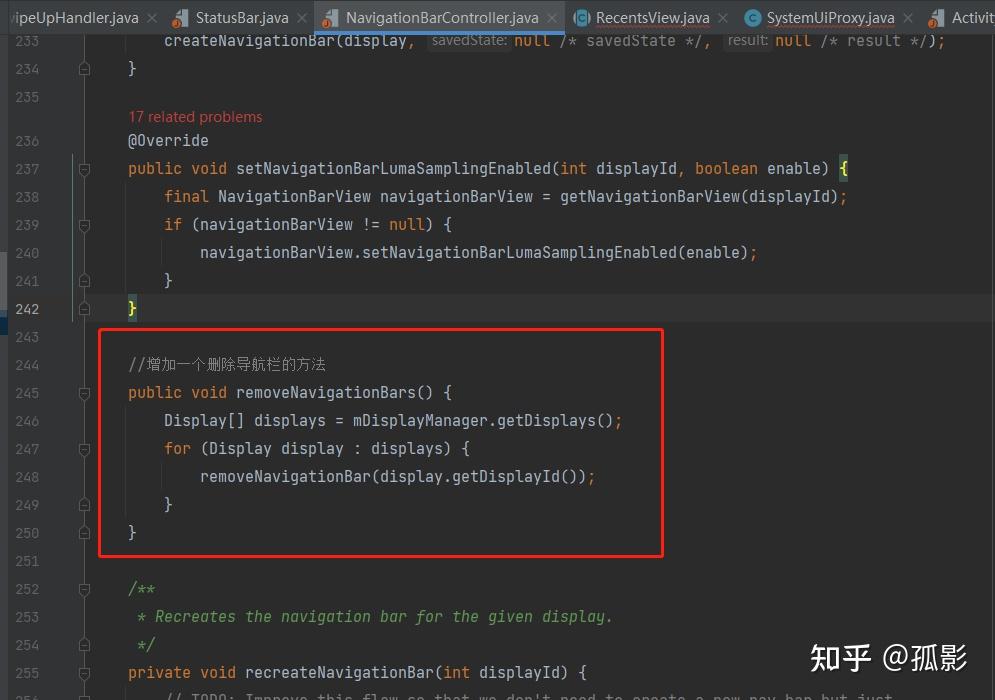Switch to the StatusBar.java tab

click(241, 18)
